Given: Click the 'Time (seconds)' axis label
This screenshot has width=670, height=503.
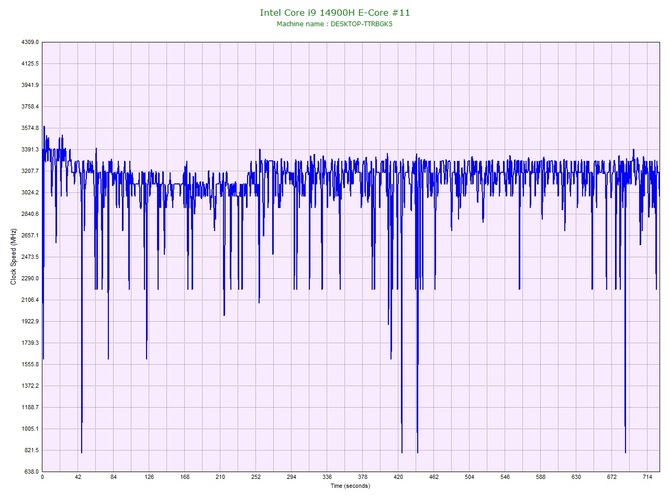Looking at the screenshot, I should click(x=350, y=486).
